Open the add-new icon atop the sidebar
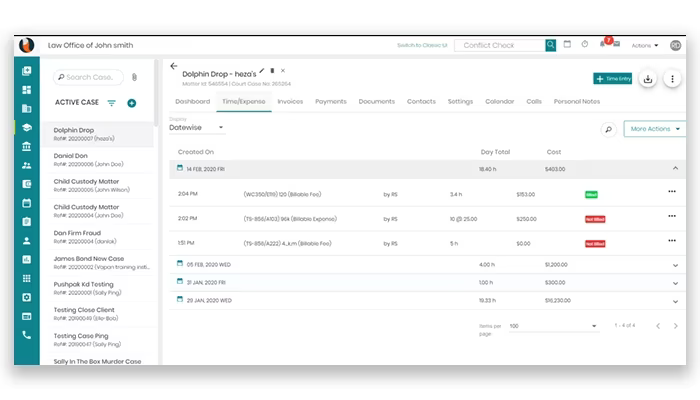This screenshot has height=400, width=700. 27,71
